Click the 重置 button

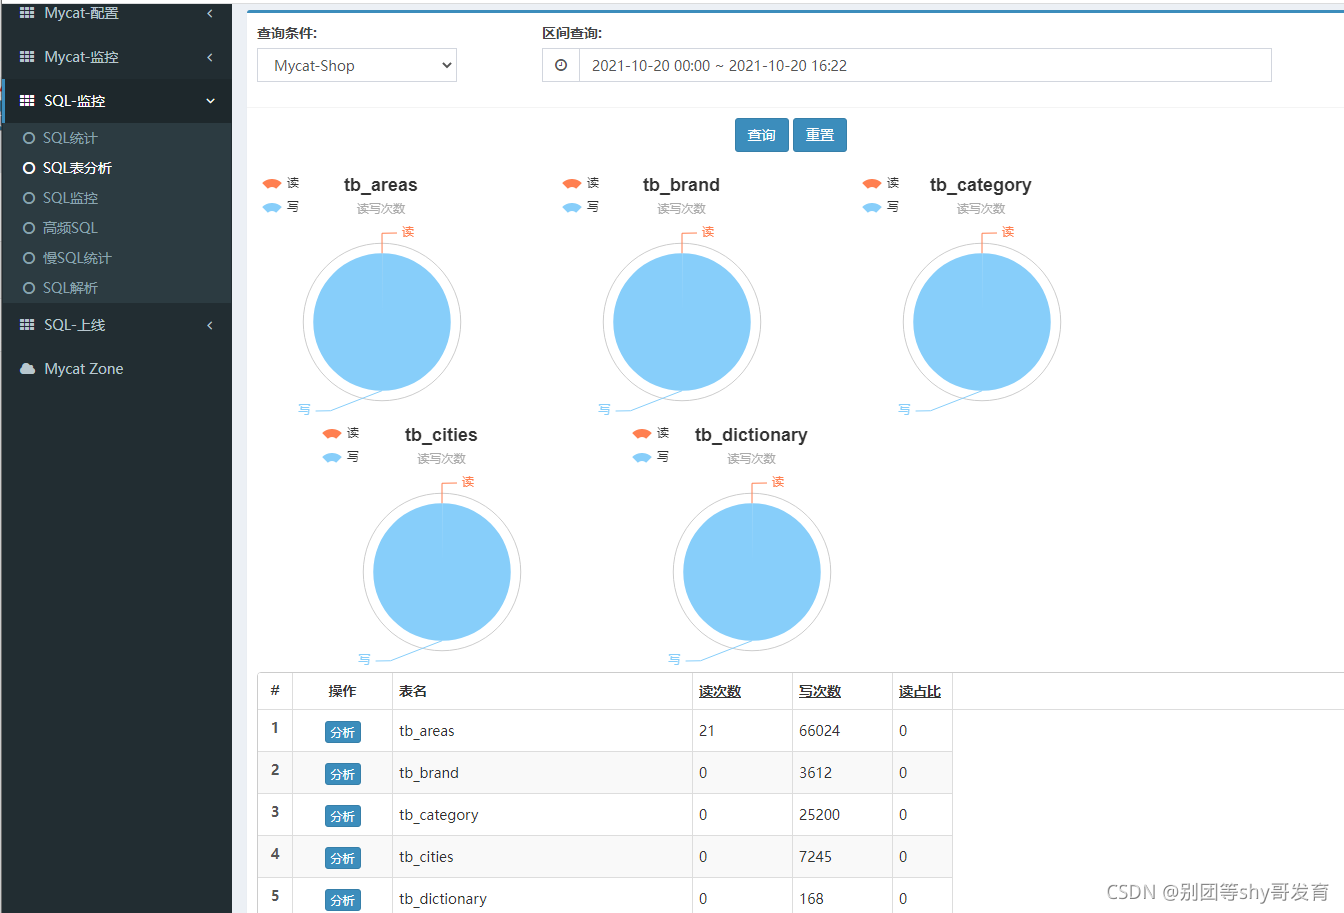pos(820,135)
